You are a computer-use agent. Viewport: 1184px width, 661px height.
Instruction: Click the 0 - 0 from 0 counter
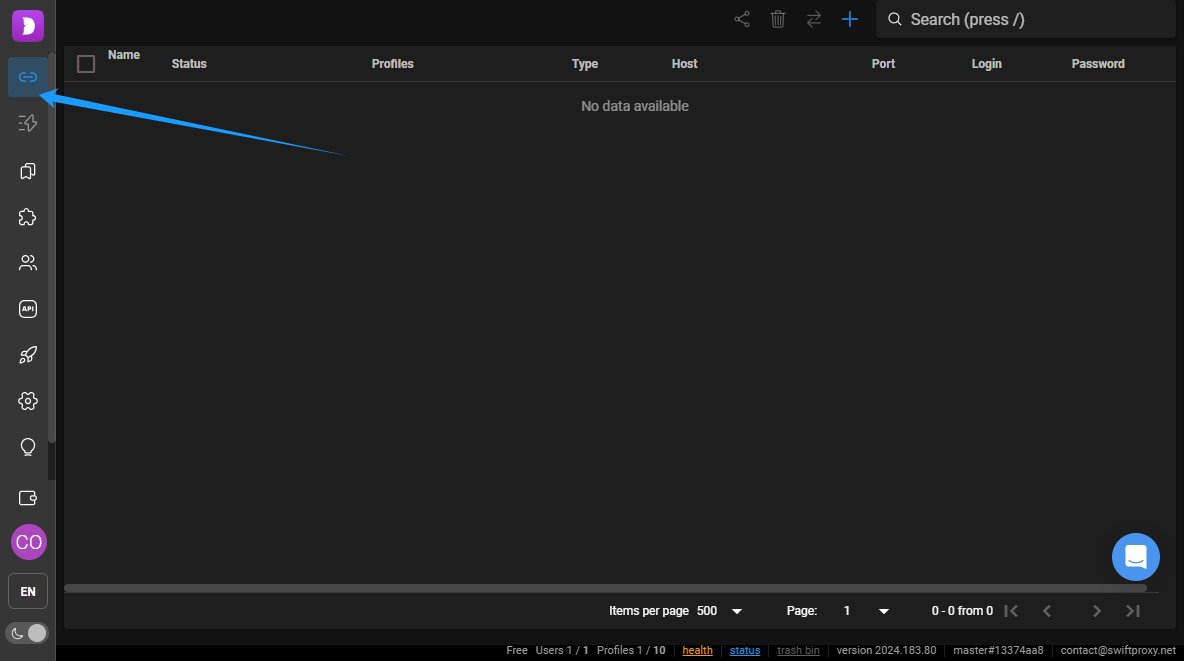962,611
